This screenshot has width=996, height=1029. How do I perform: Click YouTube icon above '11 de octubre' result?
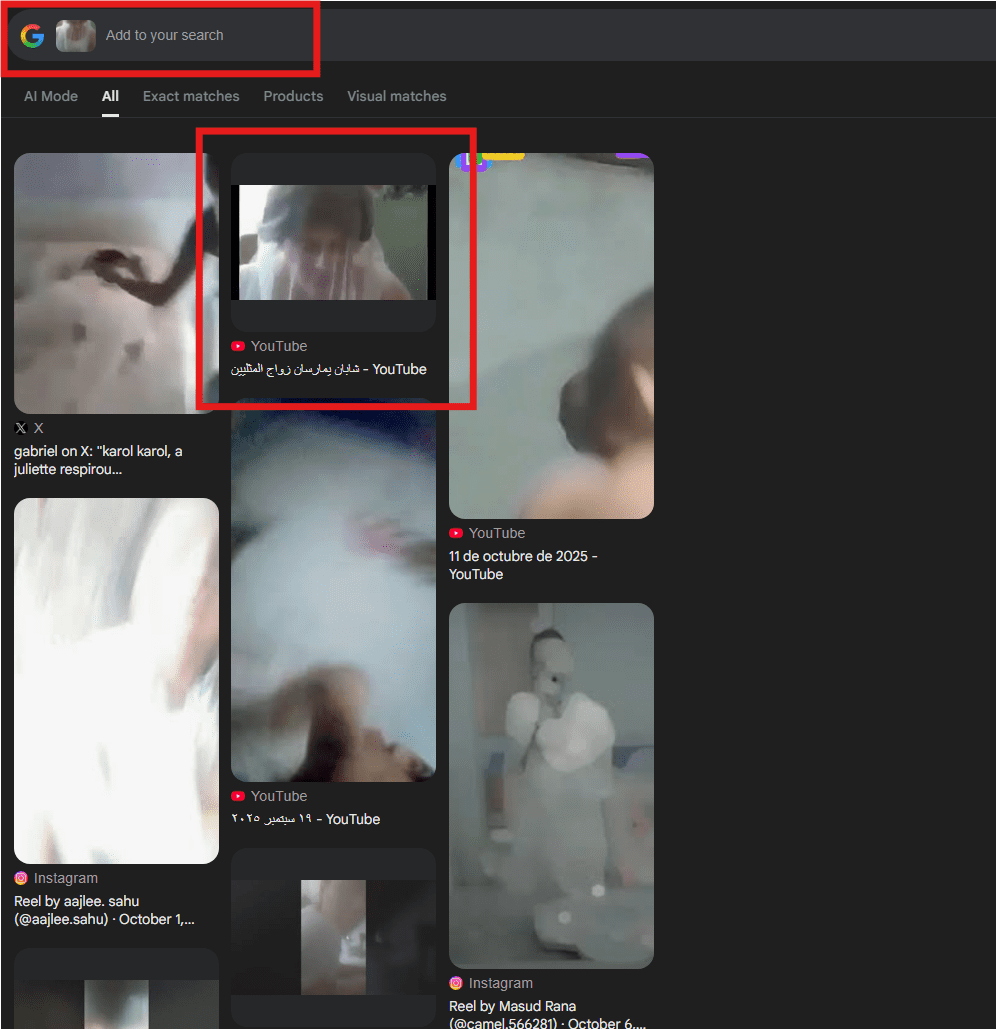point(456,534)
